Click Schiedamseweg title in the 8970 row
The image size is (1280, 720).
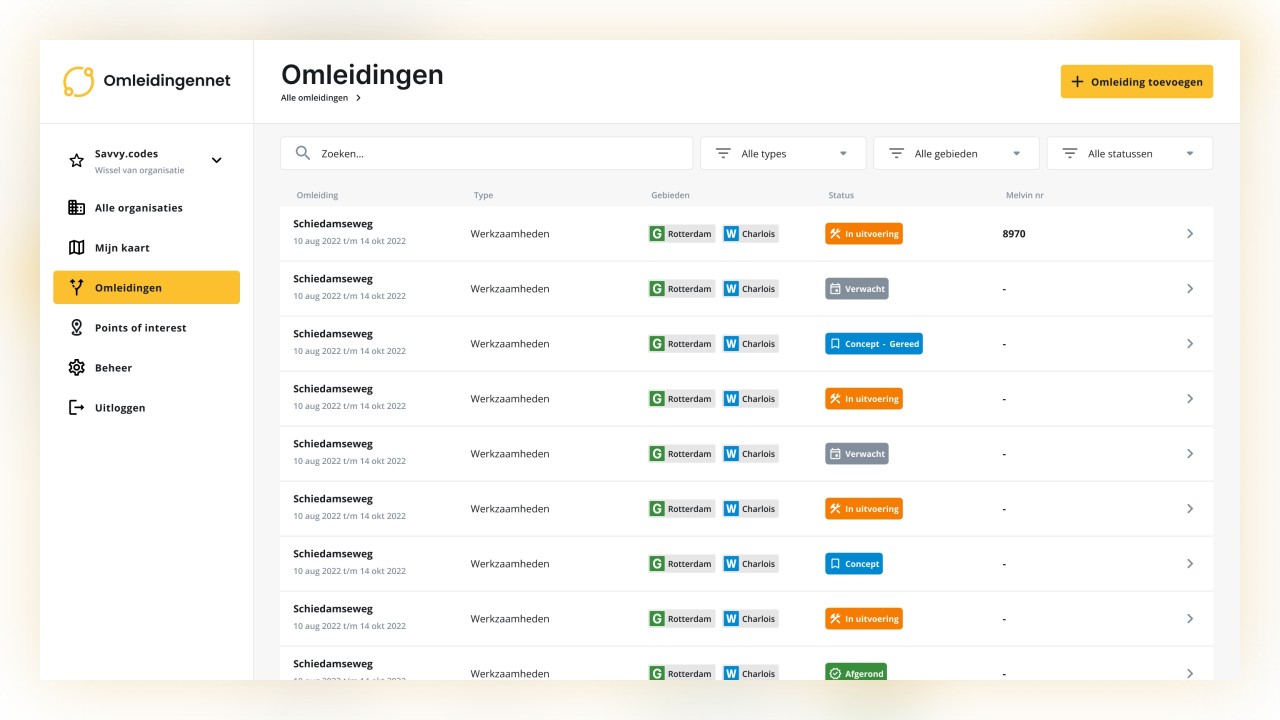tap(333, 224)
